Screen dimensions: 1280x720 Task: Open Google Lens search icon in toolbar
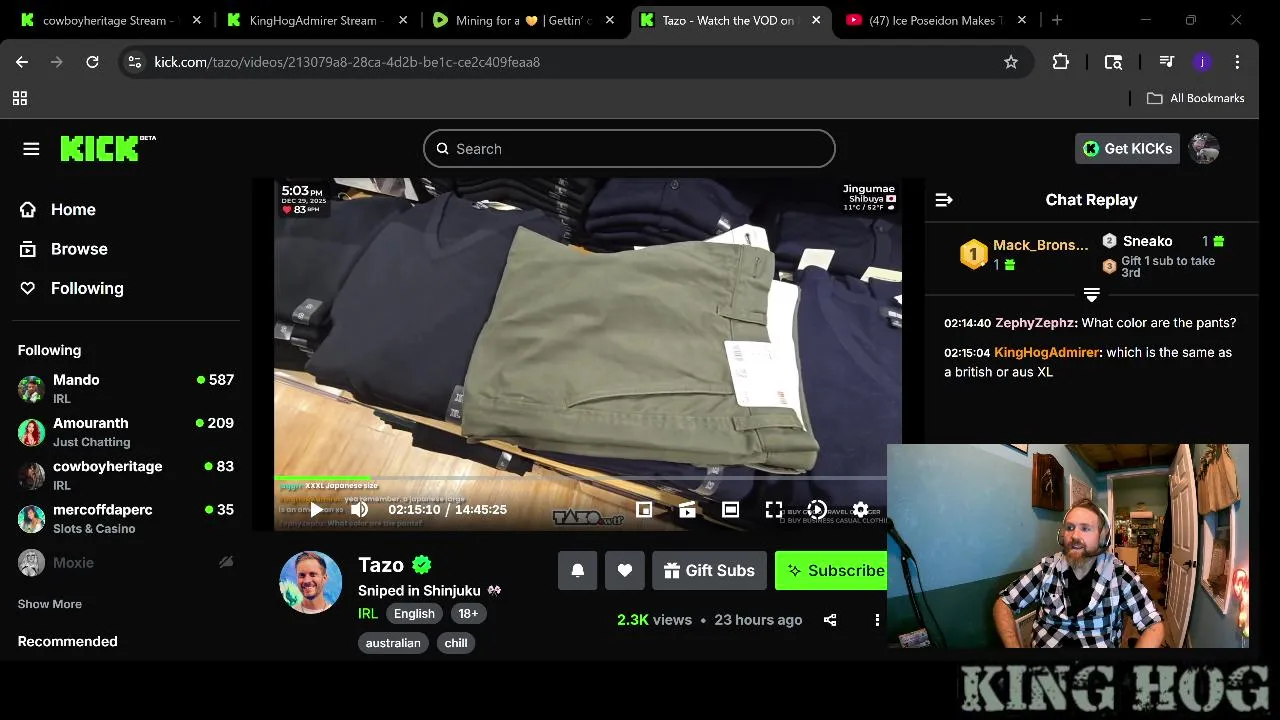[1113, 62]
